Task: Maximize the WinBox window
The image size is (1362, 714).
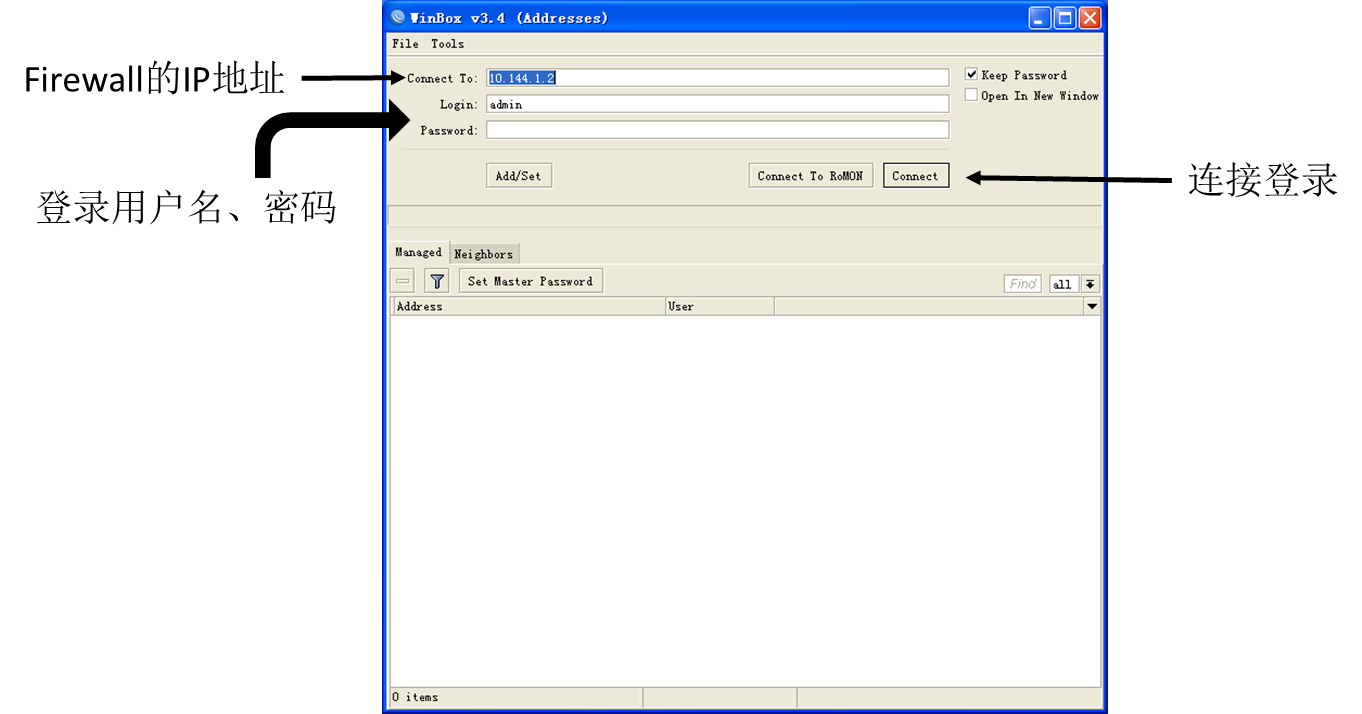Action: pyautogui.click(x=1065, y=18)
